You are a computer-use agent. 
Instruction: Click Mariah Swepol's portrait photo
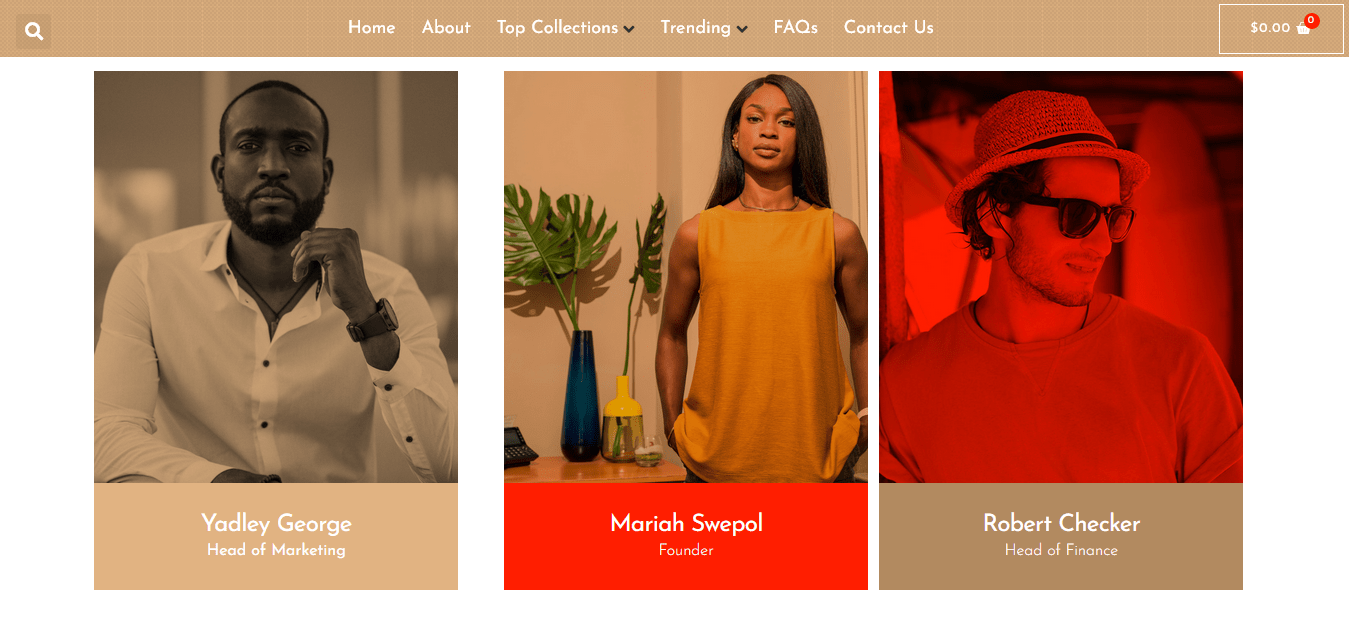(x=686, y=277)
